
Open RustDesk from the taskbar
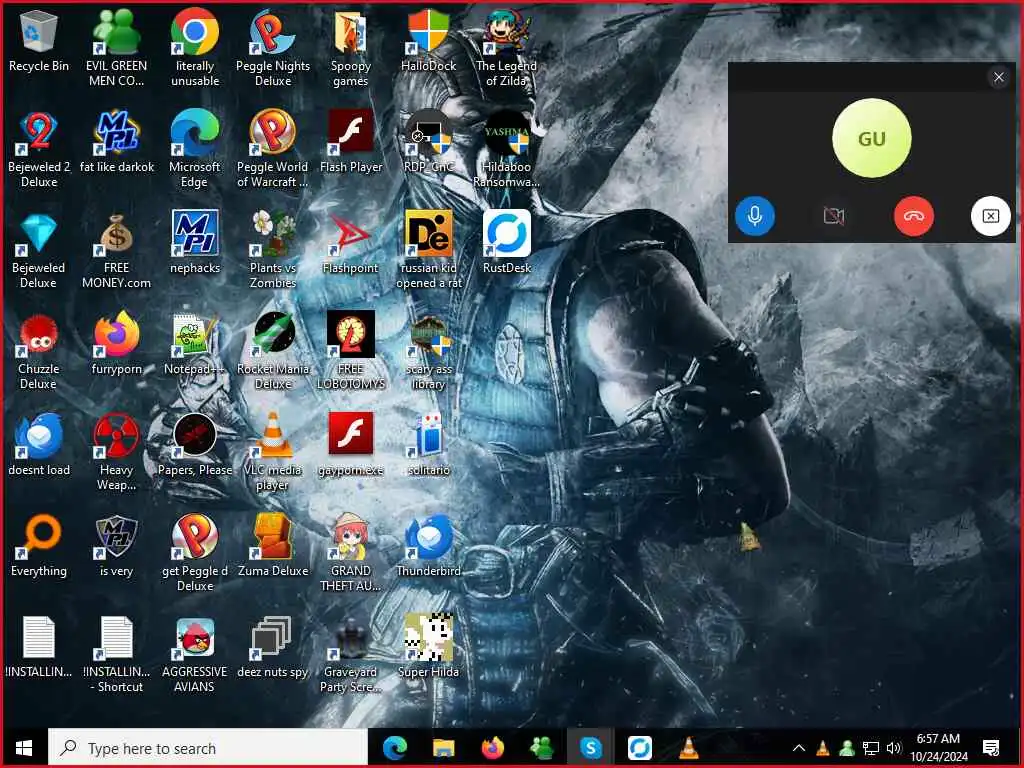tap(639, 748)
